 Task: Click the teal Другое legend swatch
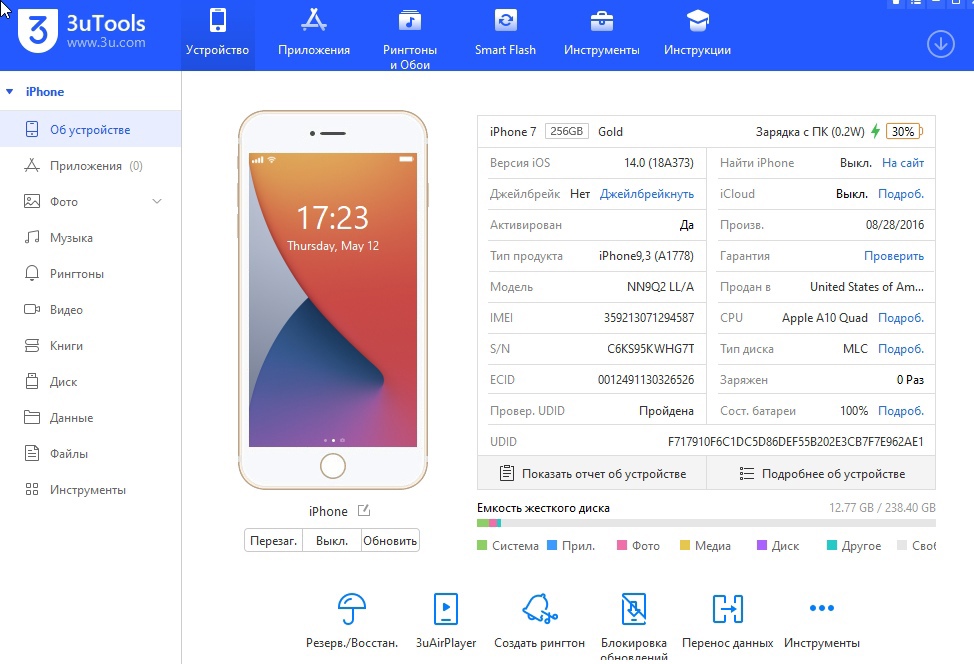click(x=832, y=545)
